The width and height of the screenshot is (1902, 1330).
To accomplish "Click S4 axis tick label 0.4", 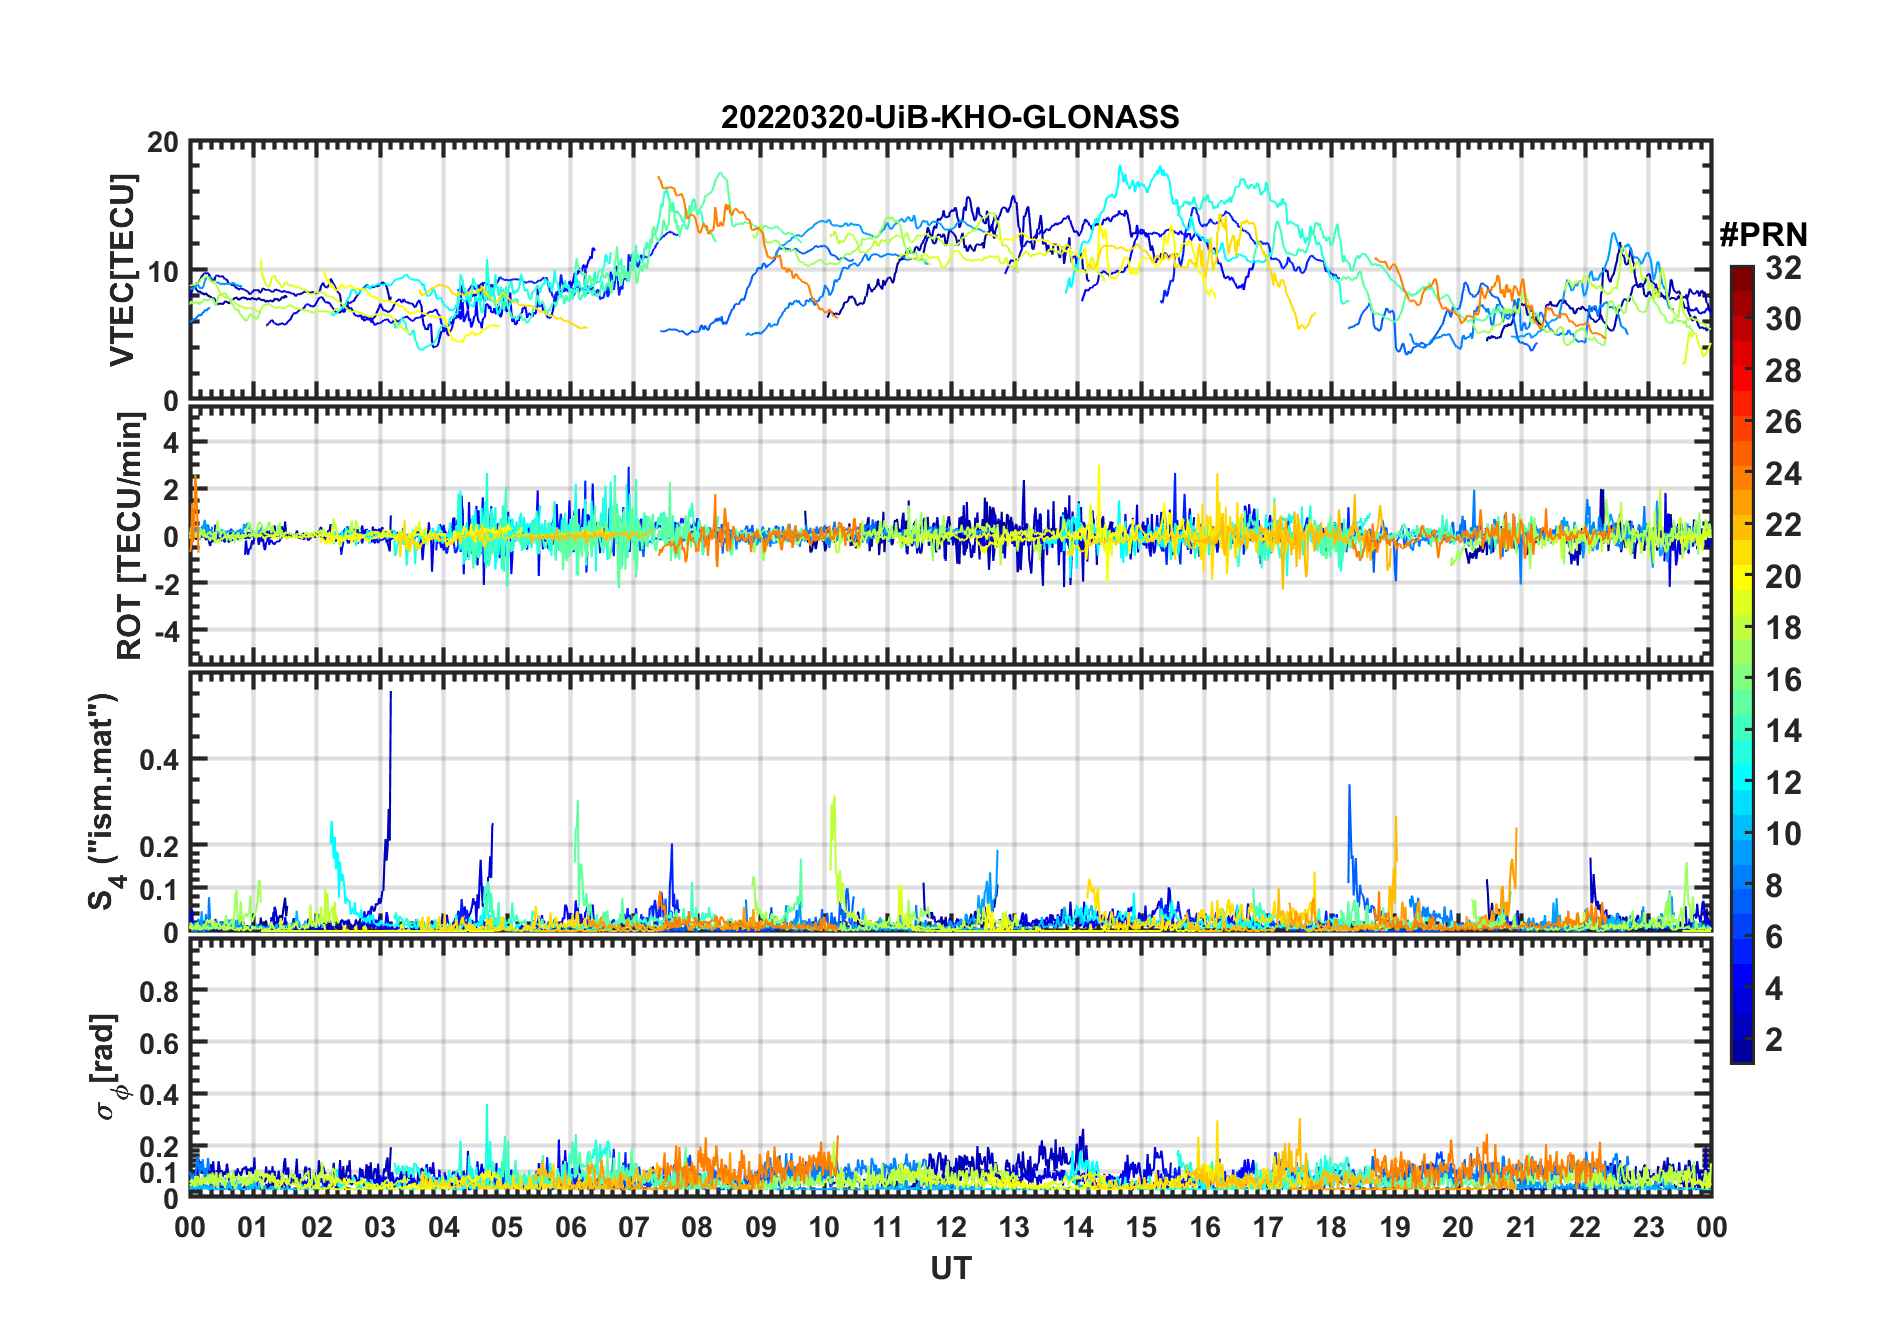I will point(159,760).
